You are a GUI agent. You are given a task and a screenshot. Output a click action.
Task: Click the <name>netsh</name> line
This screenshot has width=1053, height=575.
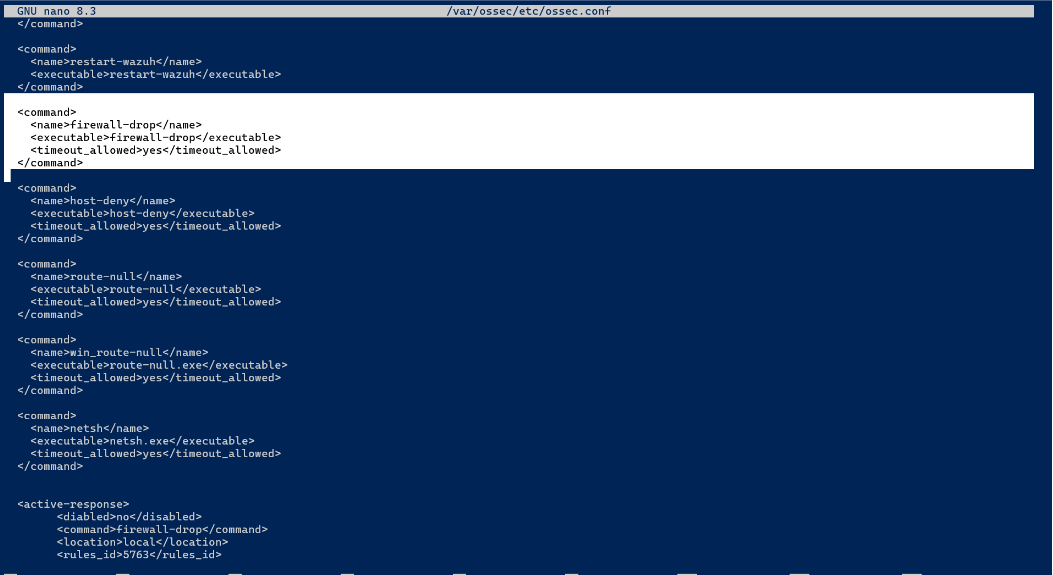coord(89,429)
